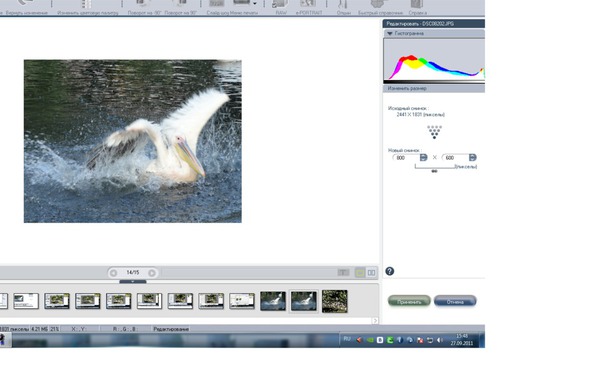
Task: Click the round question mark help icon
Action: 390,271
